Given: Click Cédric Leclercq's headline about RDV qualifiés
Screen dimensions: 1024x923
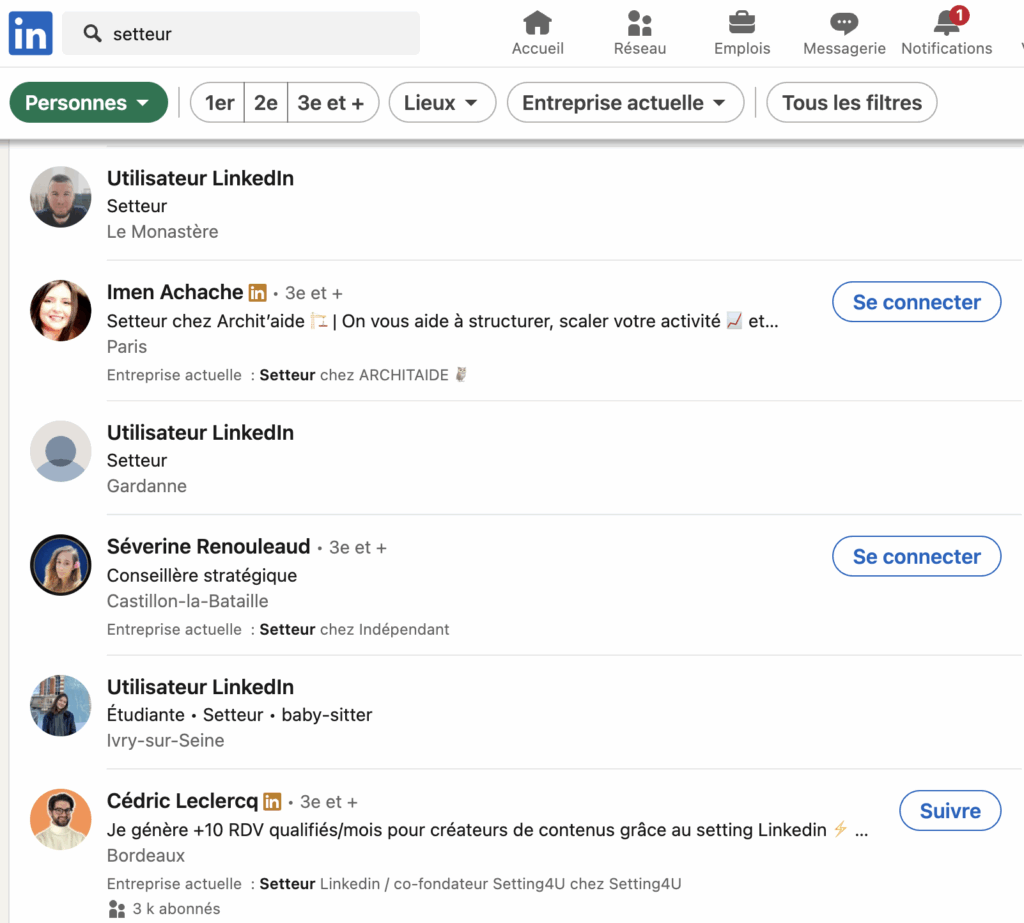Looking at the screenshot, I should 488,830.
